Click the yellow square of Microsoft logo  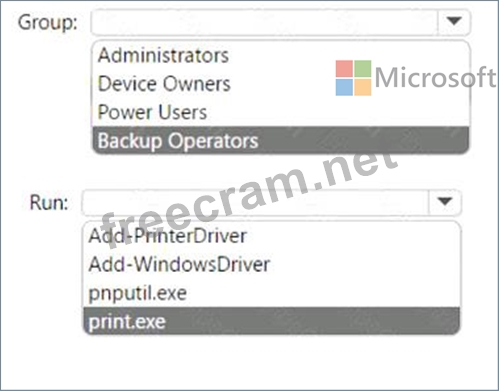[363, 87]
